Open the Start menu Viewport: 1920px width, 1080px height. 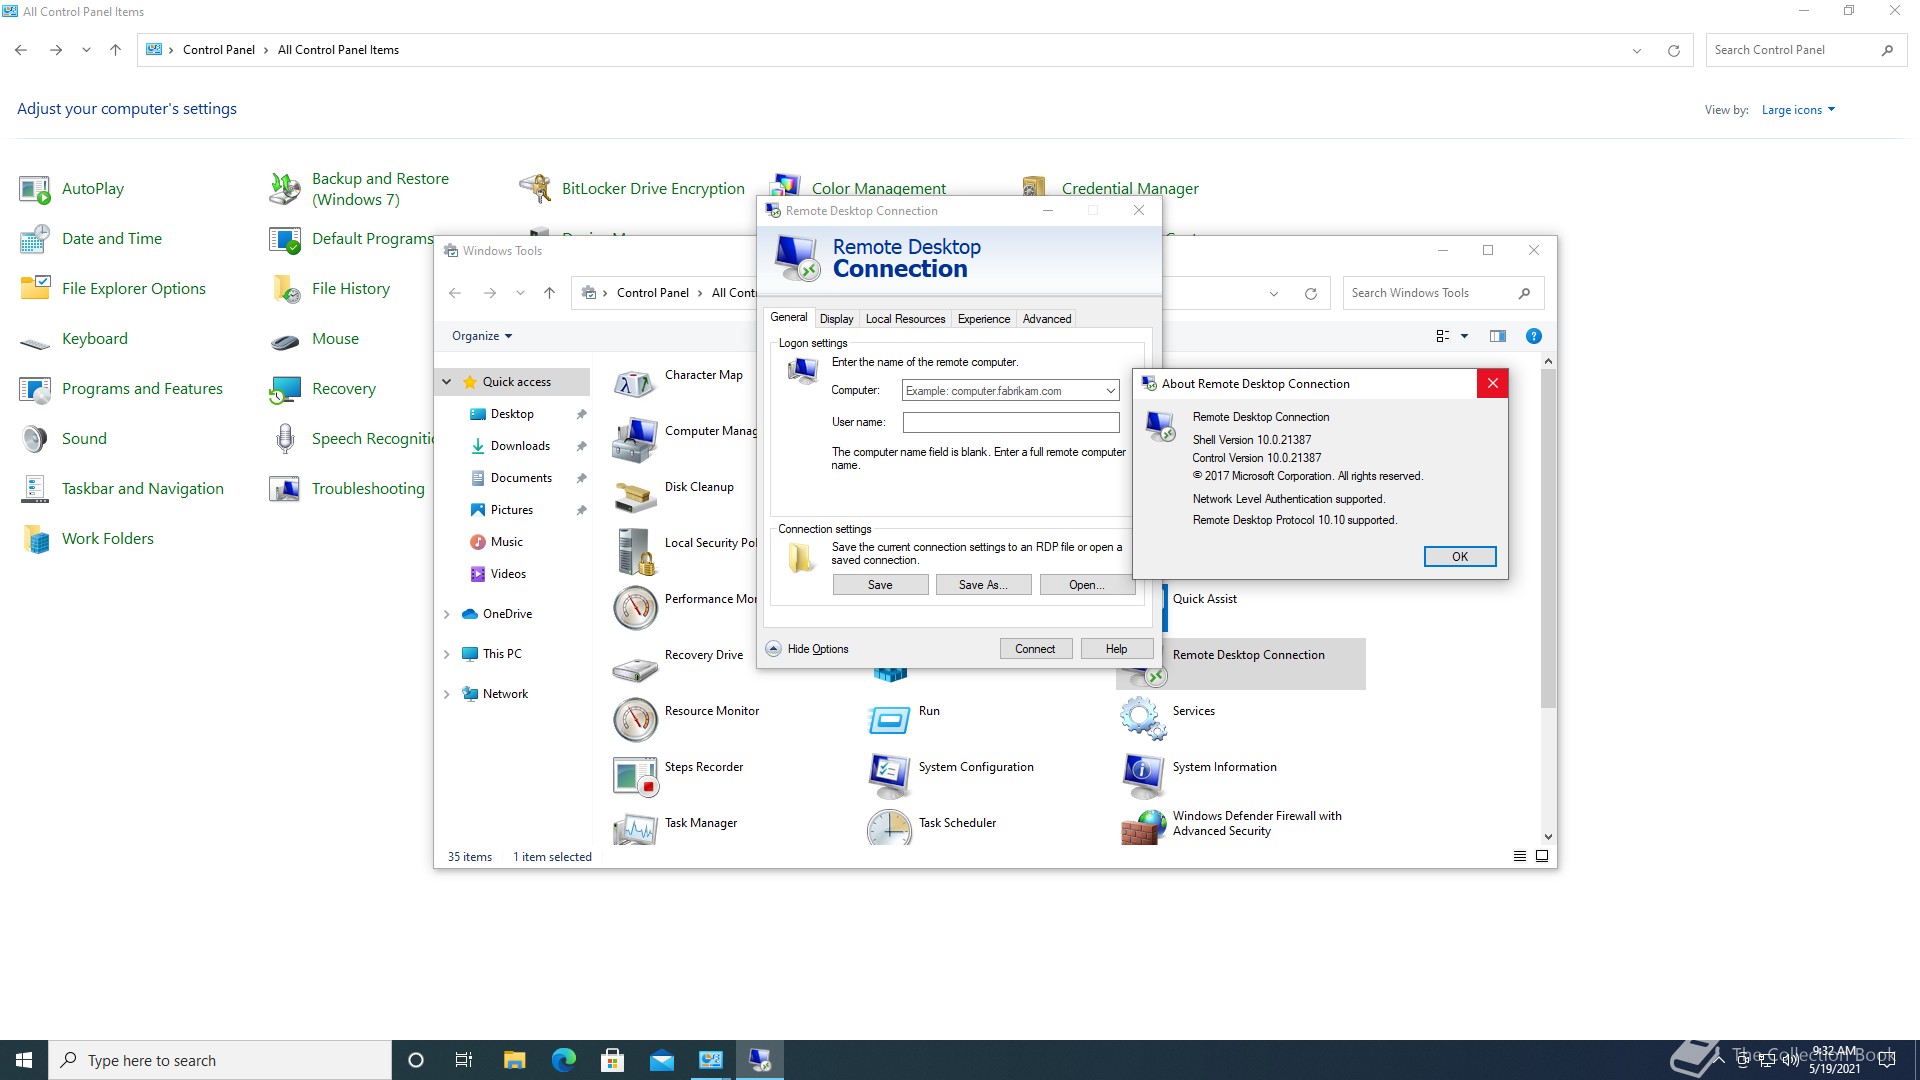click(24, 1060)
